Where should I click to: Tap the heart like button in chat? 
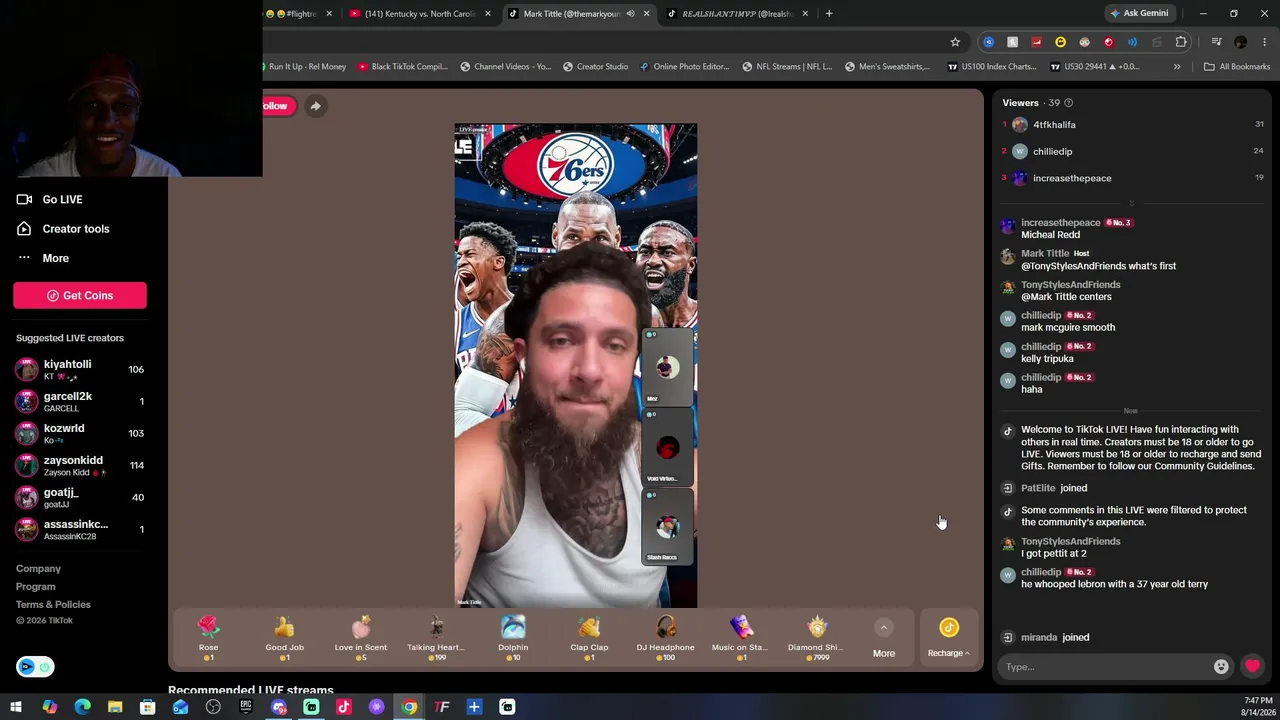pyautogui.click(x=1252, y=666)
